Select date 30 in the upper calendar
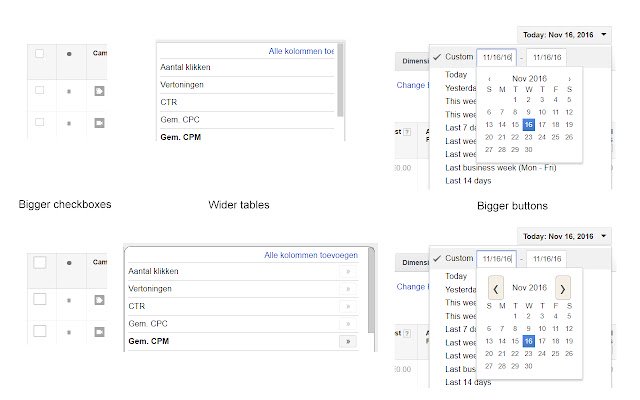The height and width of the screenshot is (400, 640). click(529, 150)
